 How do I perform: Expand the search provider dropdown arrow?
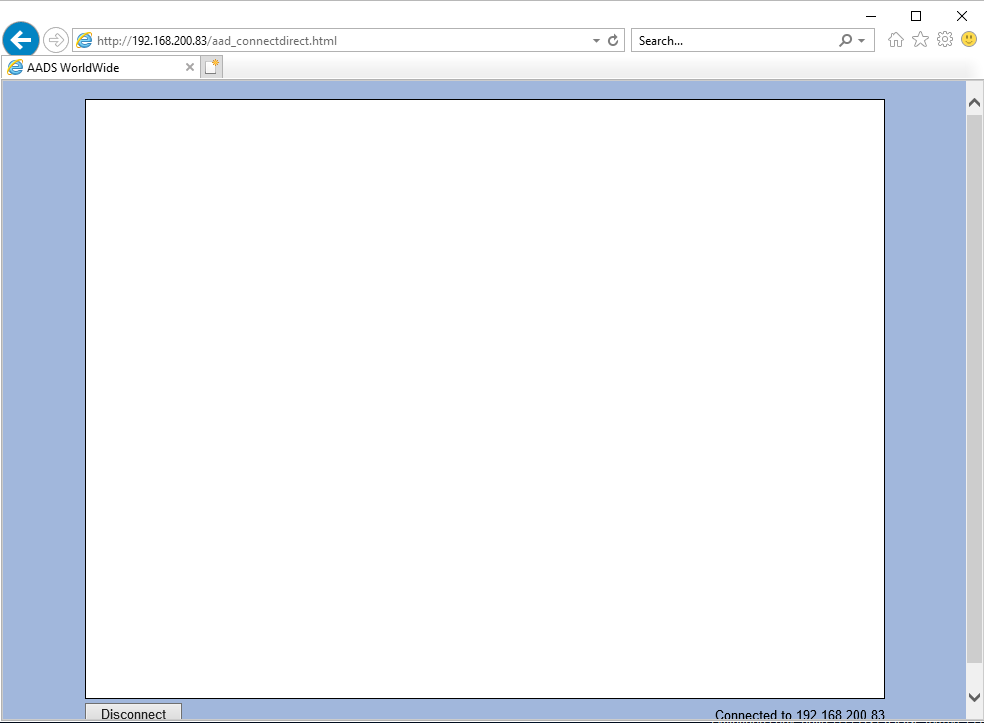862,41
